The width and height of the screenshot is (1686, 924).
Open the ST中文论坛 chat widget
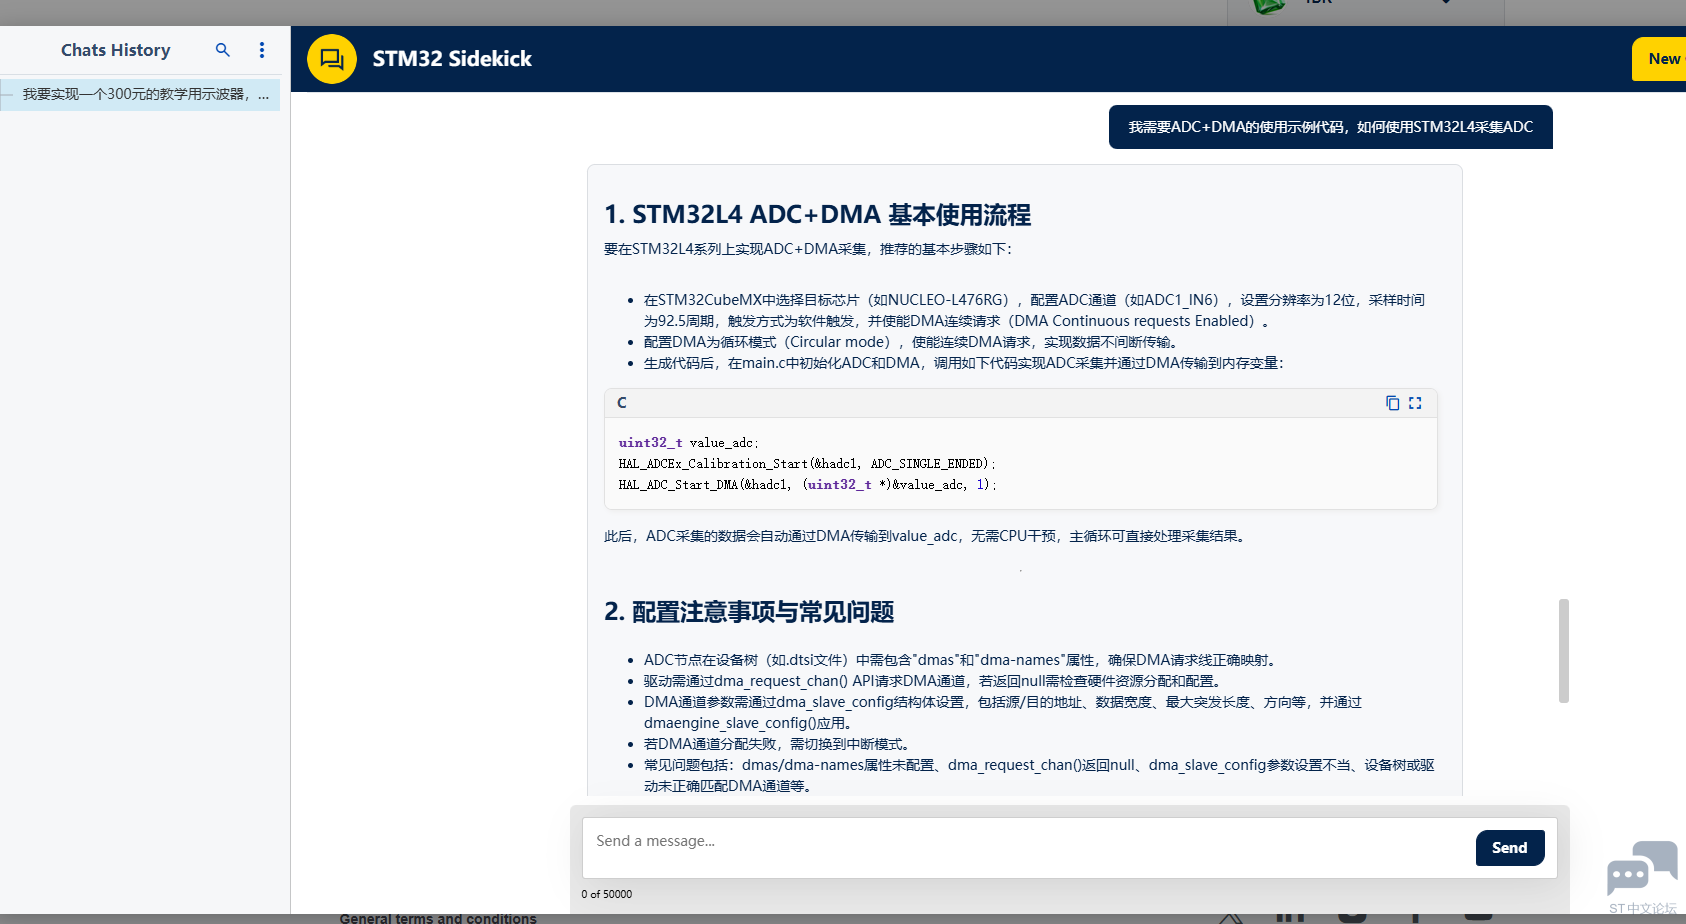click(1644, 866)
